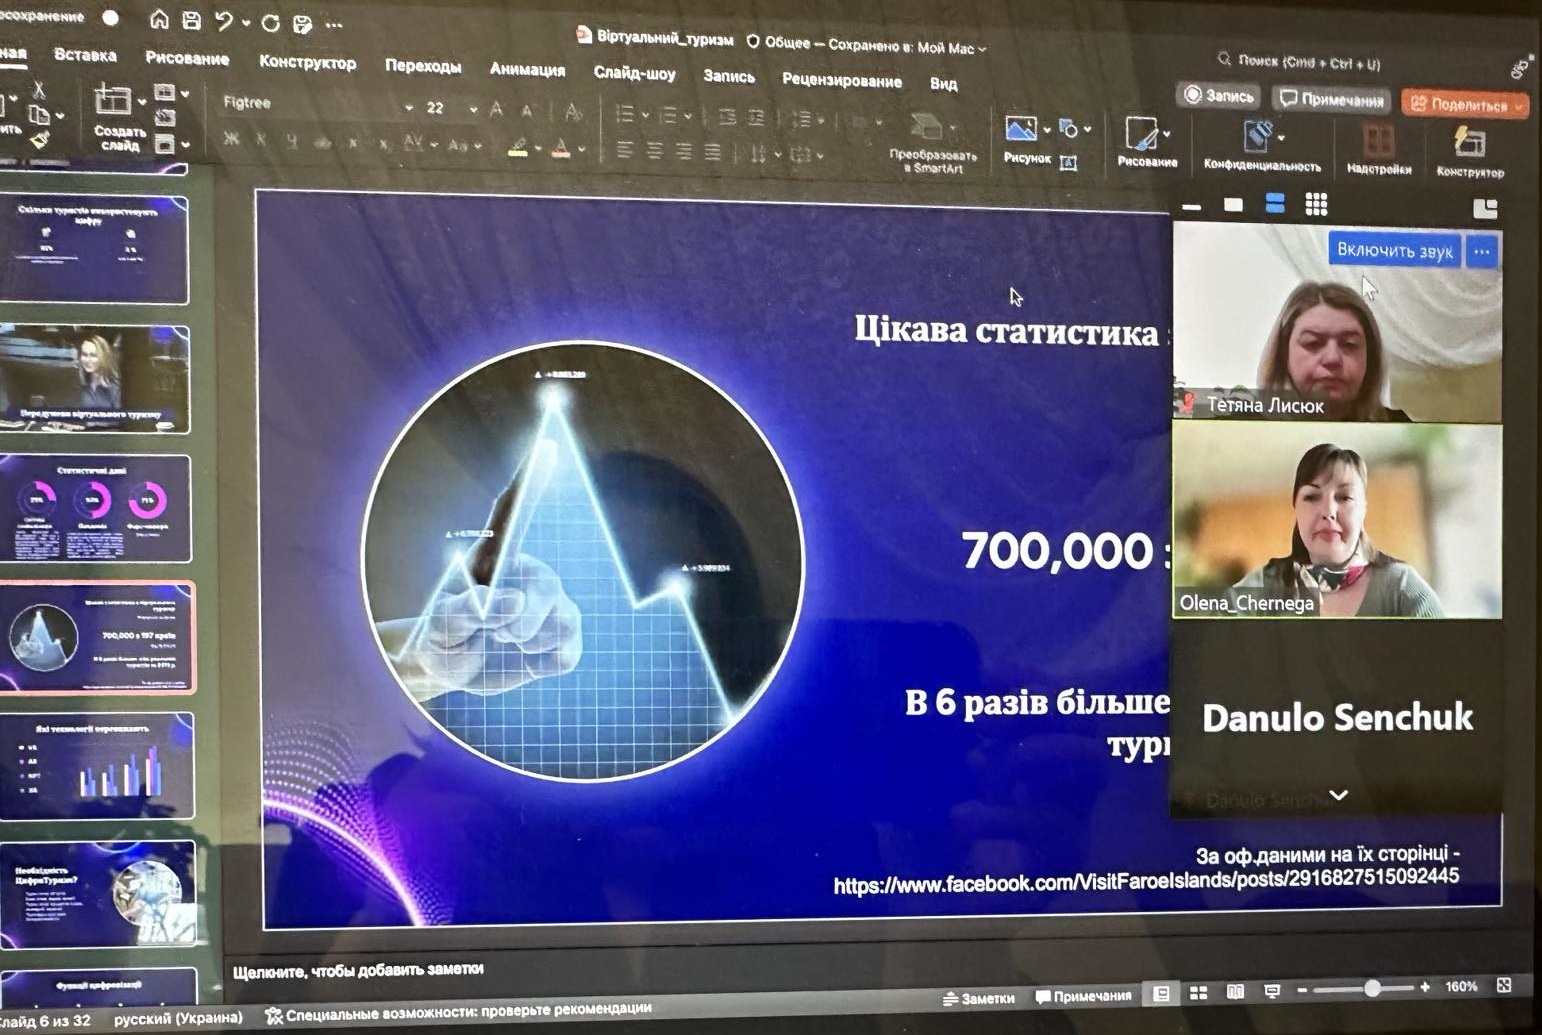Open the VisitFaroeIslands Facebook link
1542x1035 pixels.
point(1146,883)
